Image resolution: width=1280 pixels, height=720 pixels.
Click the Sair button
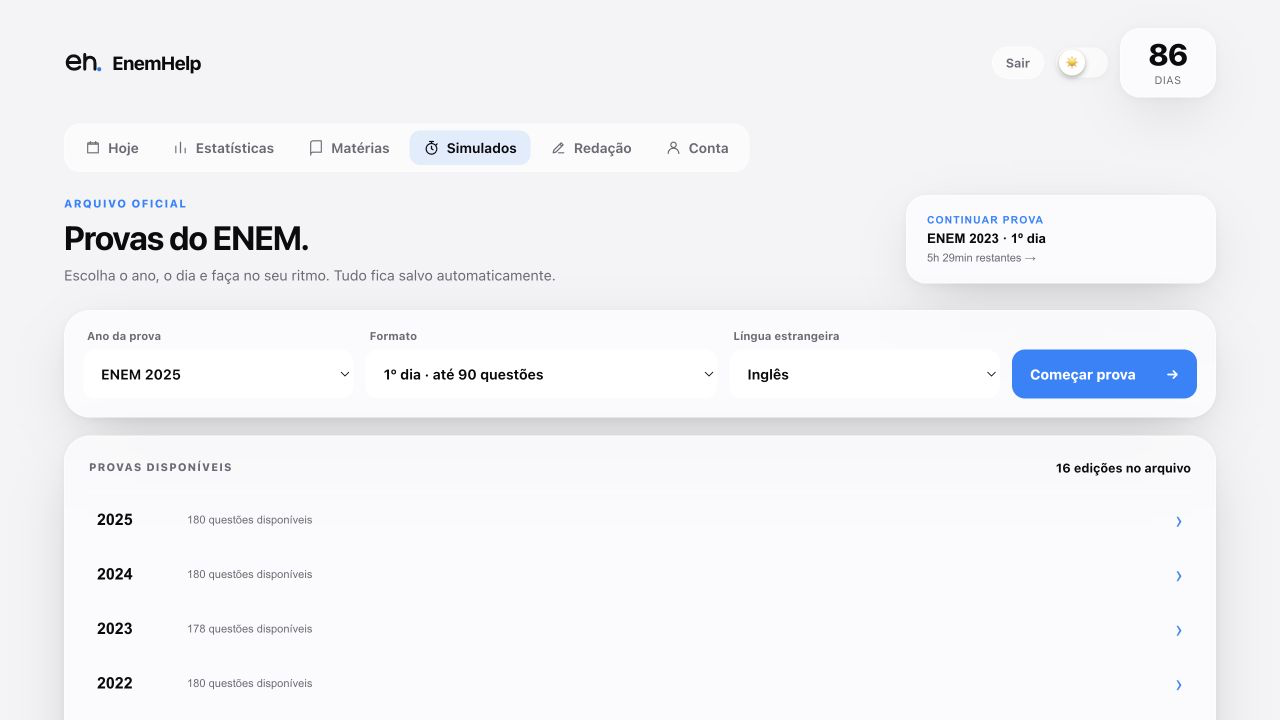coord(1018,63)
